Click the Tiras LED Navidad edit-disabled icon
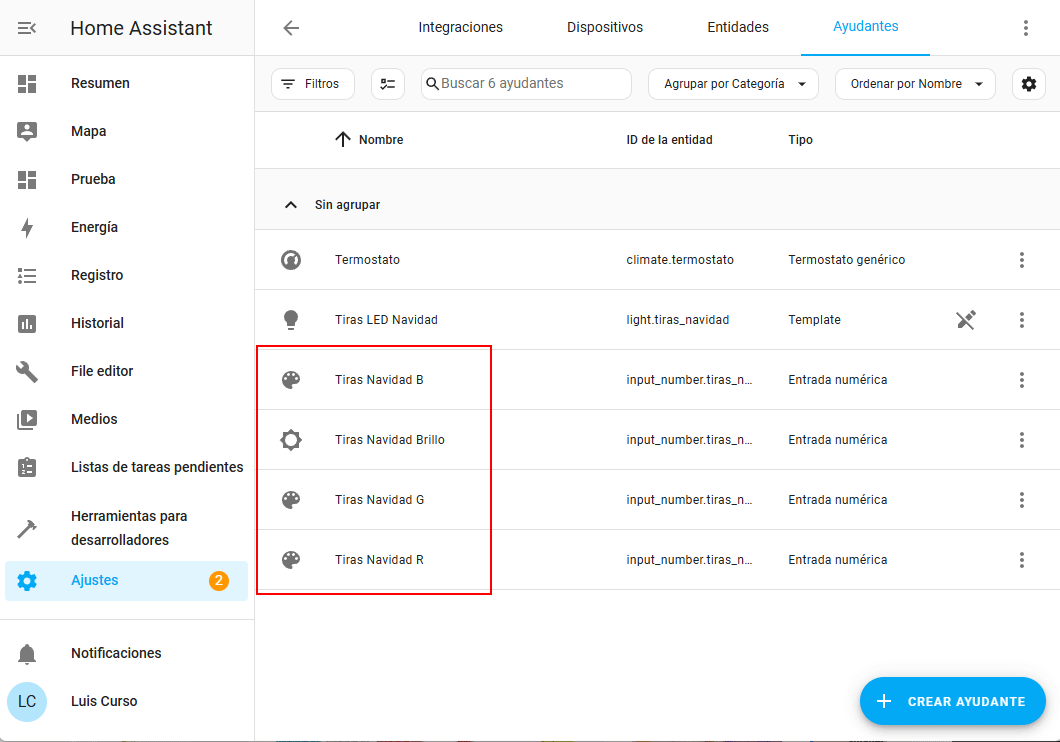 click(x=965, y=320)
